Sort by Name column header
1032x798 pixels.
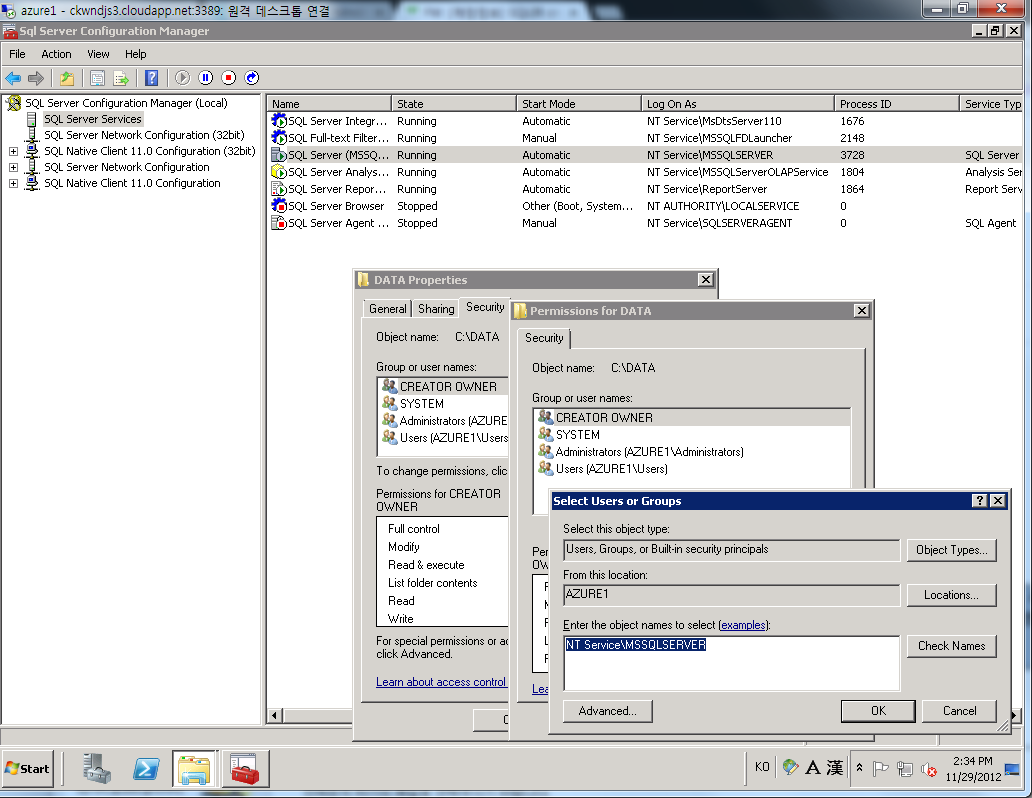329,103
